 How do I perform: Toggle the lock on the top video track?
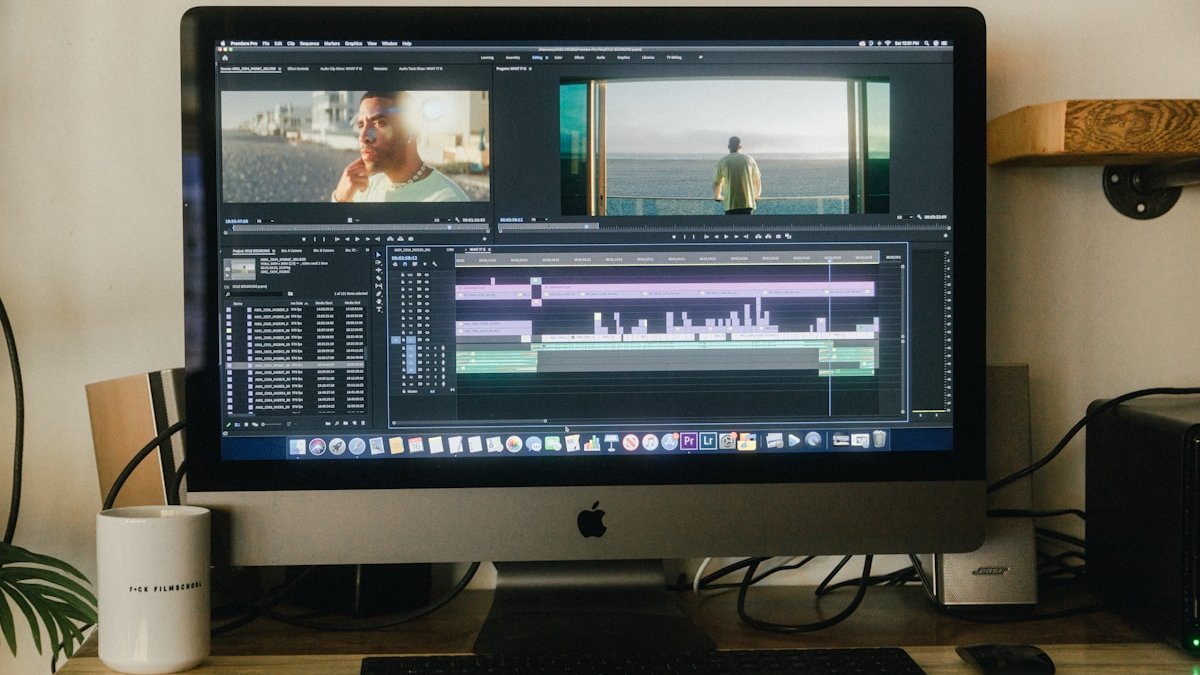pyautogui.click(x=403, y=274)
